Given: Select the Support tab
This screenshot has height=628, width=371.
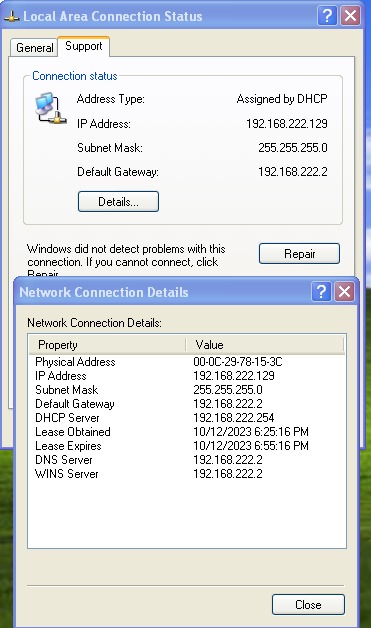Looking at the screenshot, I should coord(84,46).
